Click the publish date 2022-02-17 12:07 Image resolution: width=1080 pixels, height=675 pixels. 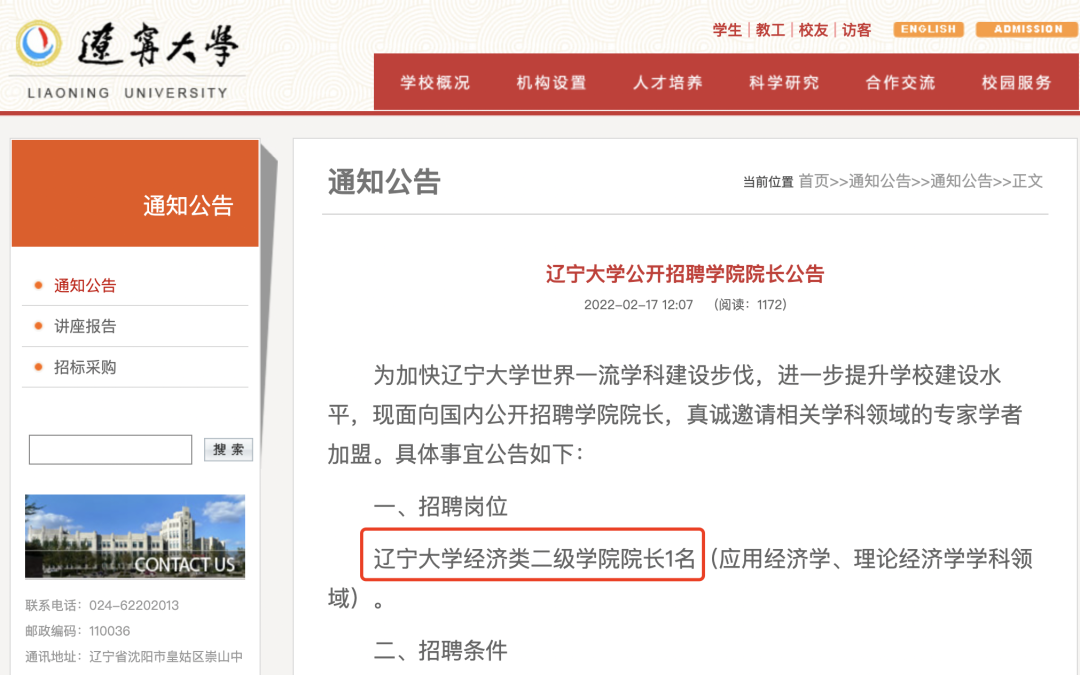click(x=638, y=304)
